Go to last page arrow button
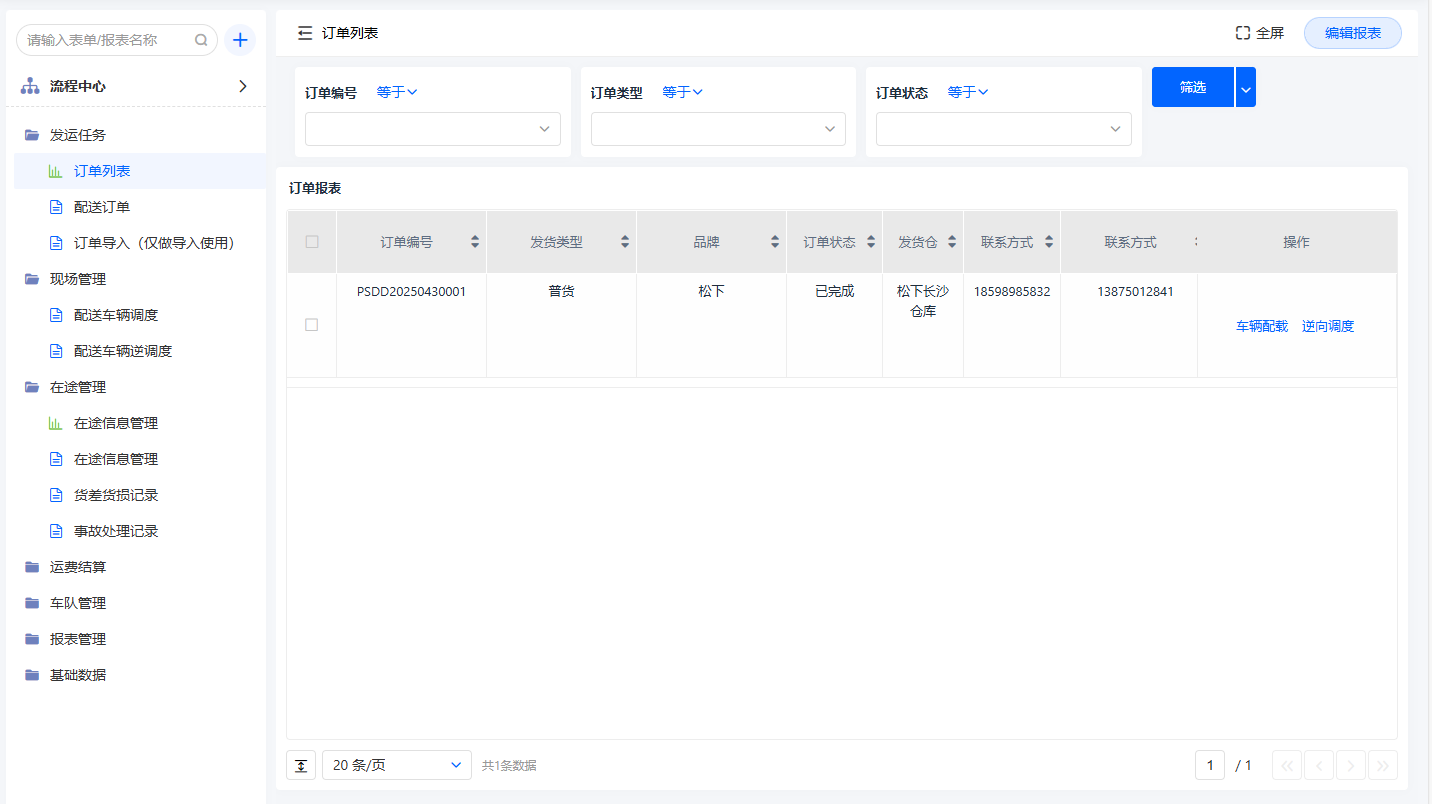This screenshot has width=1432, height=804. 1383,765
